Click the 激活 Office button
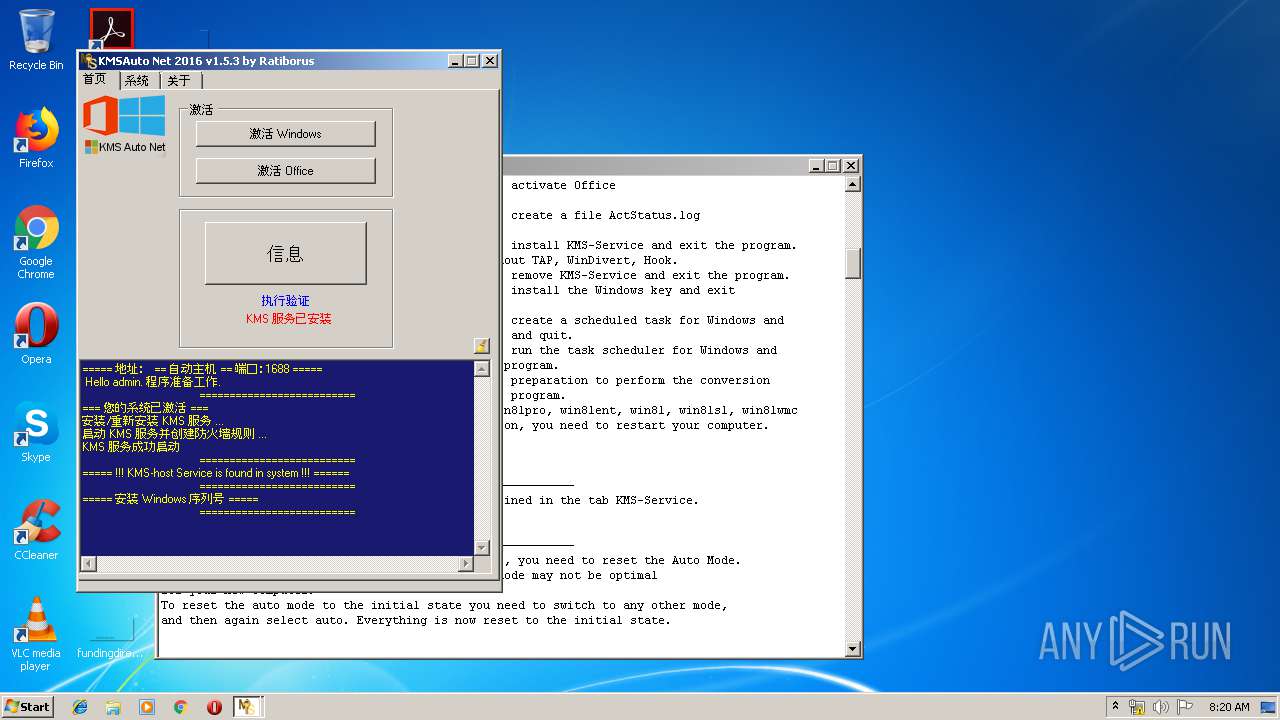This screenshot has width=1280, height=720. 285,171
